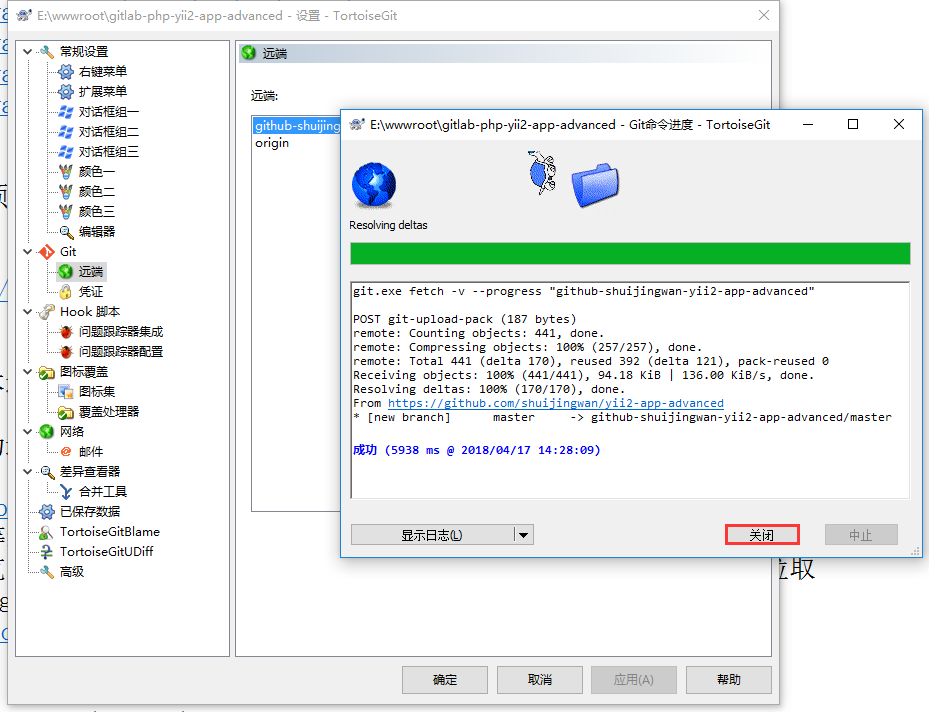929x712 pixels.
Task: Click the gear icon beside 已保存数据
Action: pyautogui.click(x=46, y=512)
